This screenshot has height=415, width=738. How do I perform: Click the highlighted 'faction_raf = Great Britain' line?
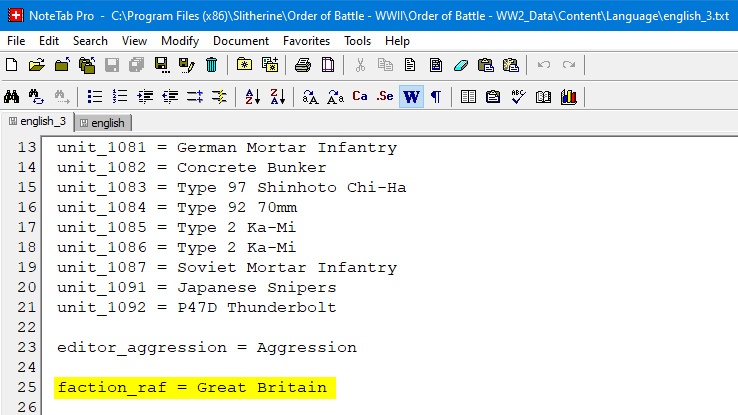click(194, 388)
